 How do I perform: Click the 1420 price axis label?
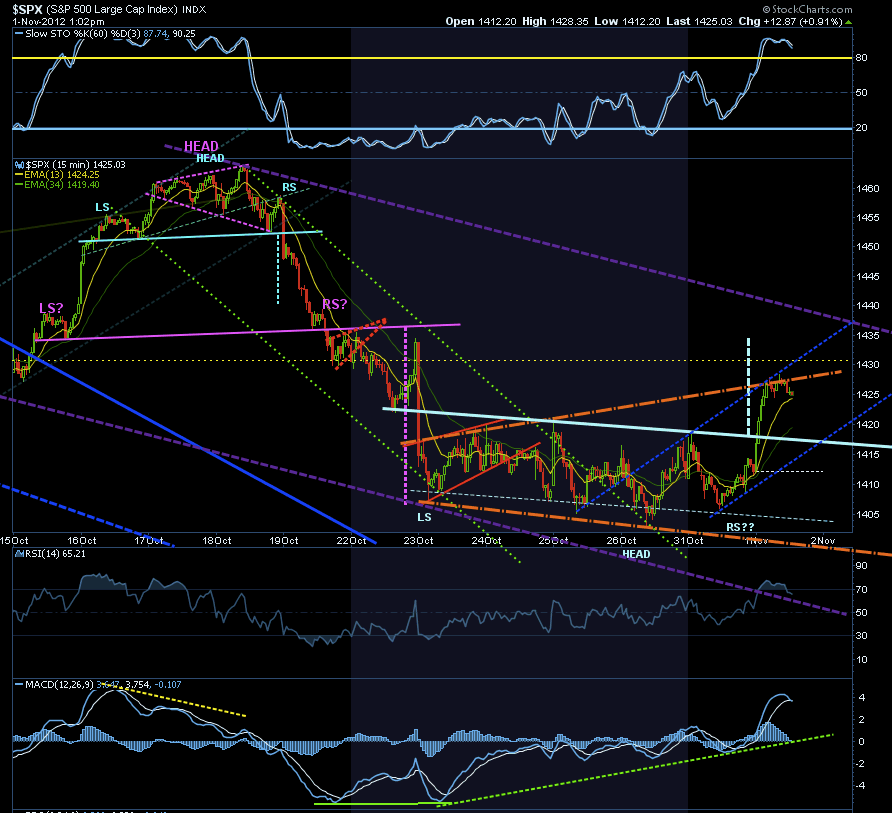tap(868, 424)
